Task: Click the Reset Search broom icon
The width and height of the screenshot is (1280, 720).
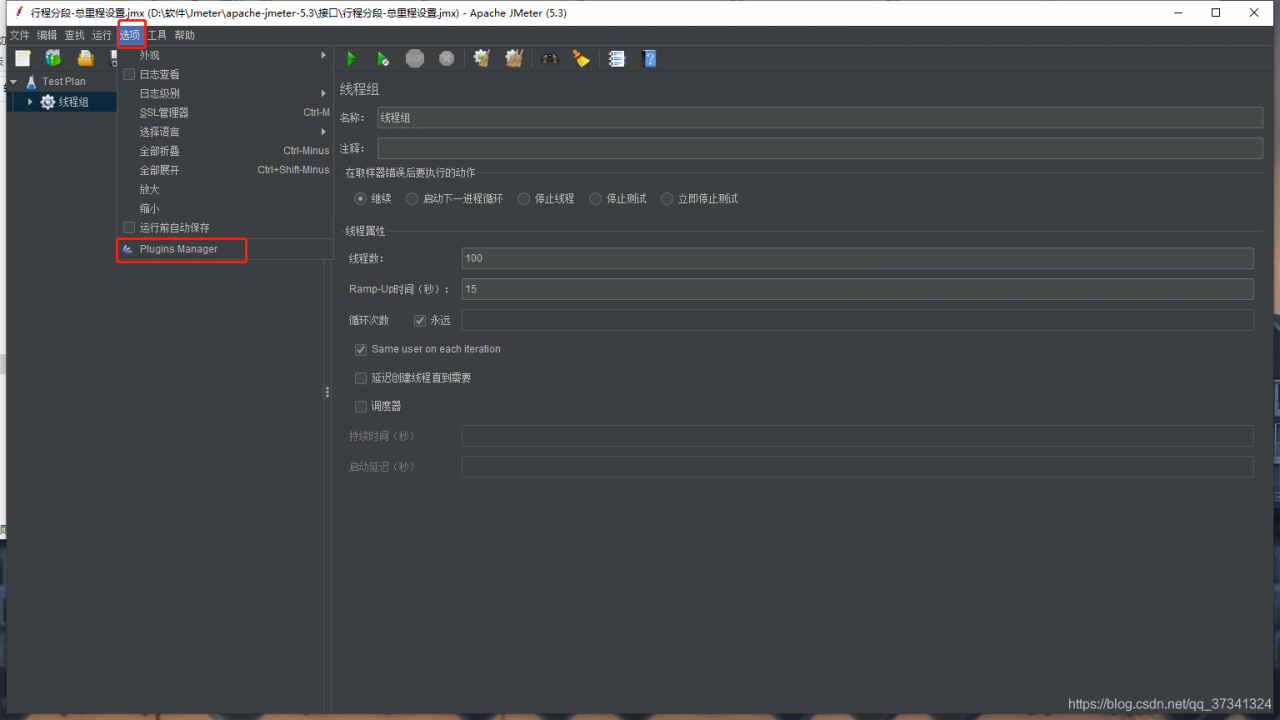Action: (x=581, y=59)
